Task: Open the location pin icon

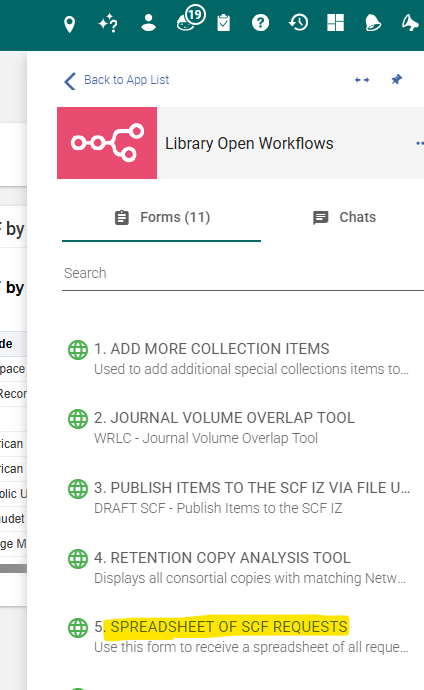Action: pos(69,24)
